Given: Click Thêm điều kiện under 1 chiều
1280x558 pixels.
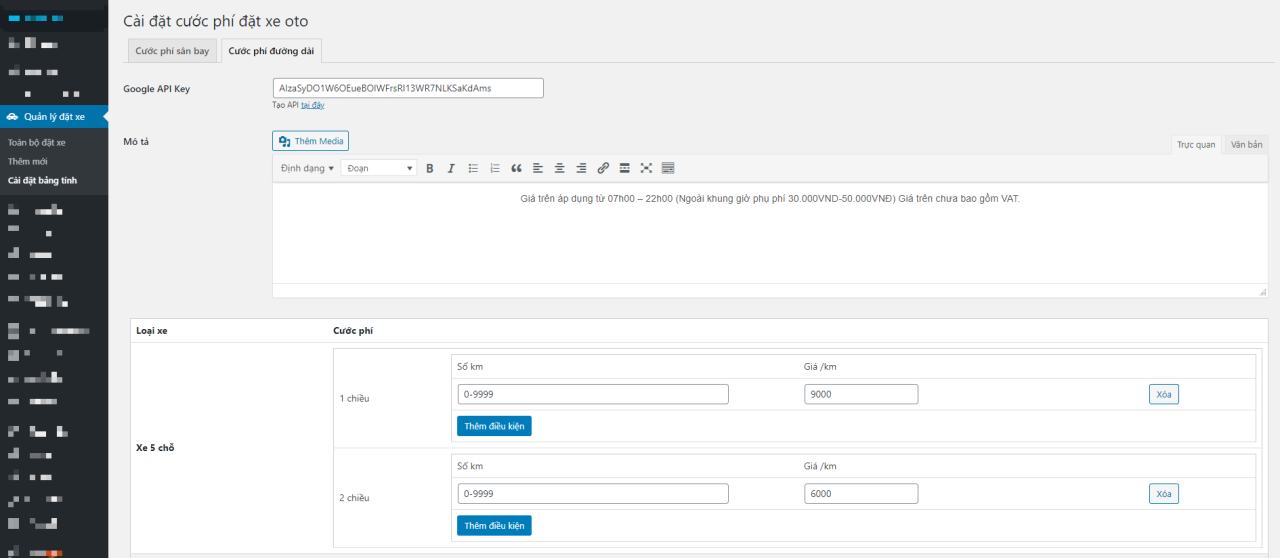Looking at the screenshot, I should (x=494, y=426).
